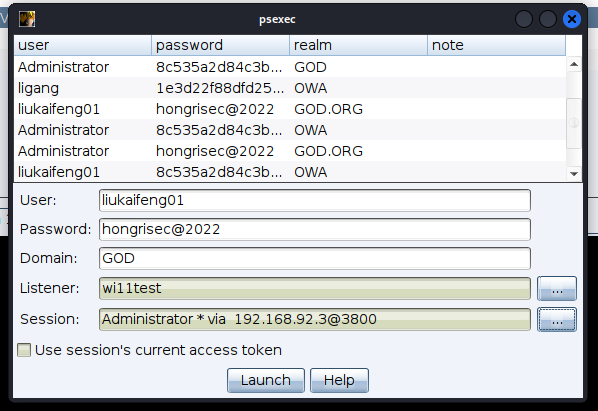
Task: Sort credentials by password column
Action: pyautogui.click(x=220, y=45)
